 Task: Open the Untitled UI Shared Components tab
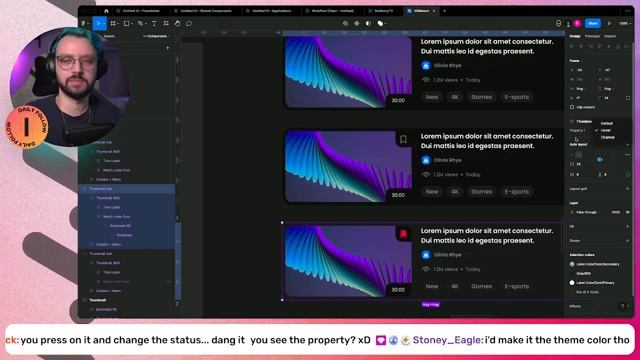(x=203, y=11)
